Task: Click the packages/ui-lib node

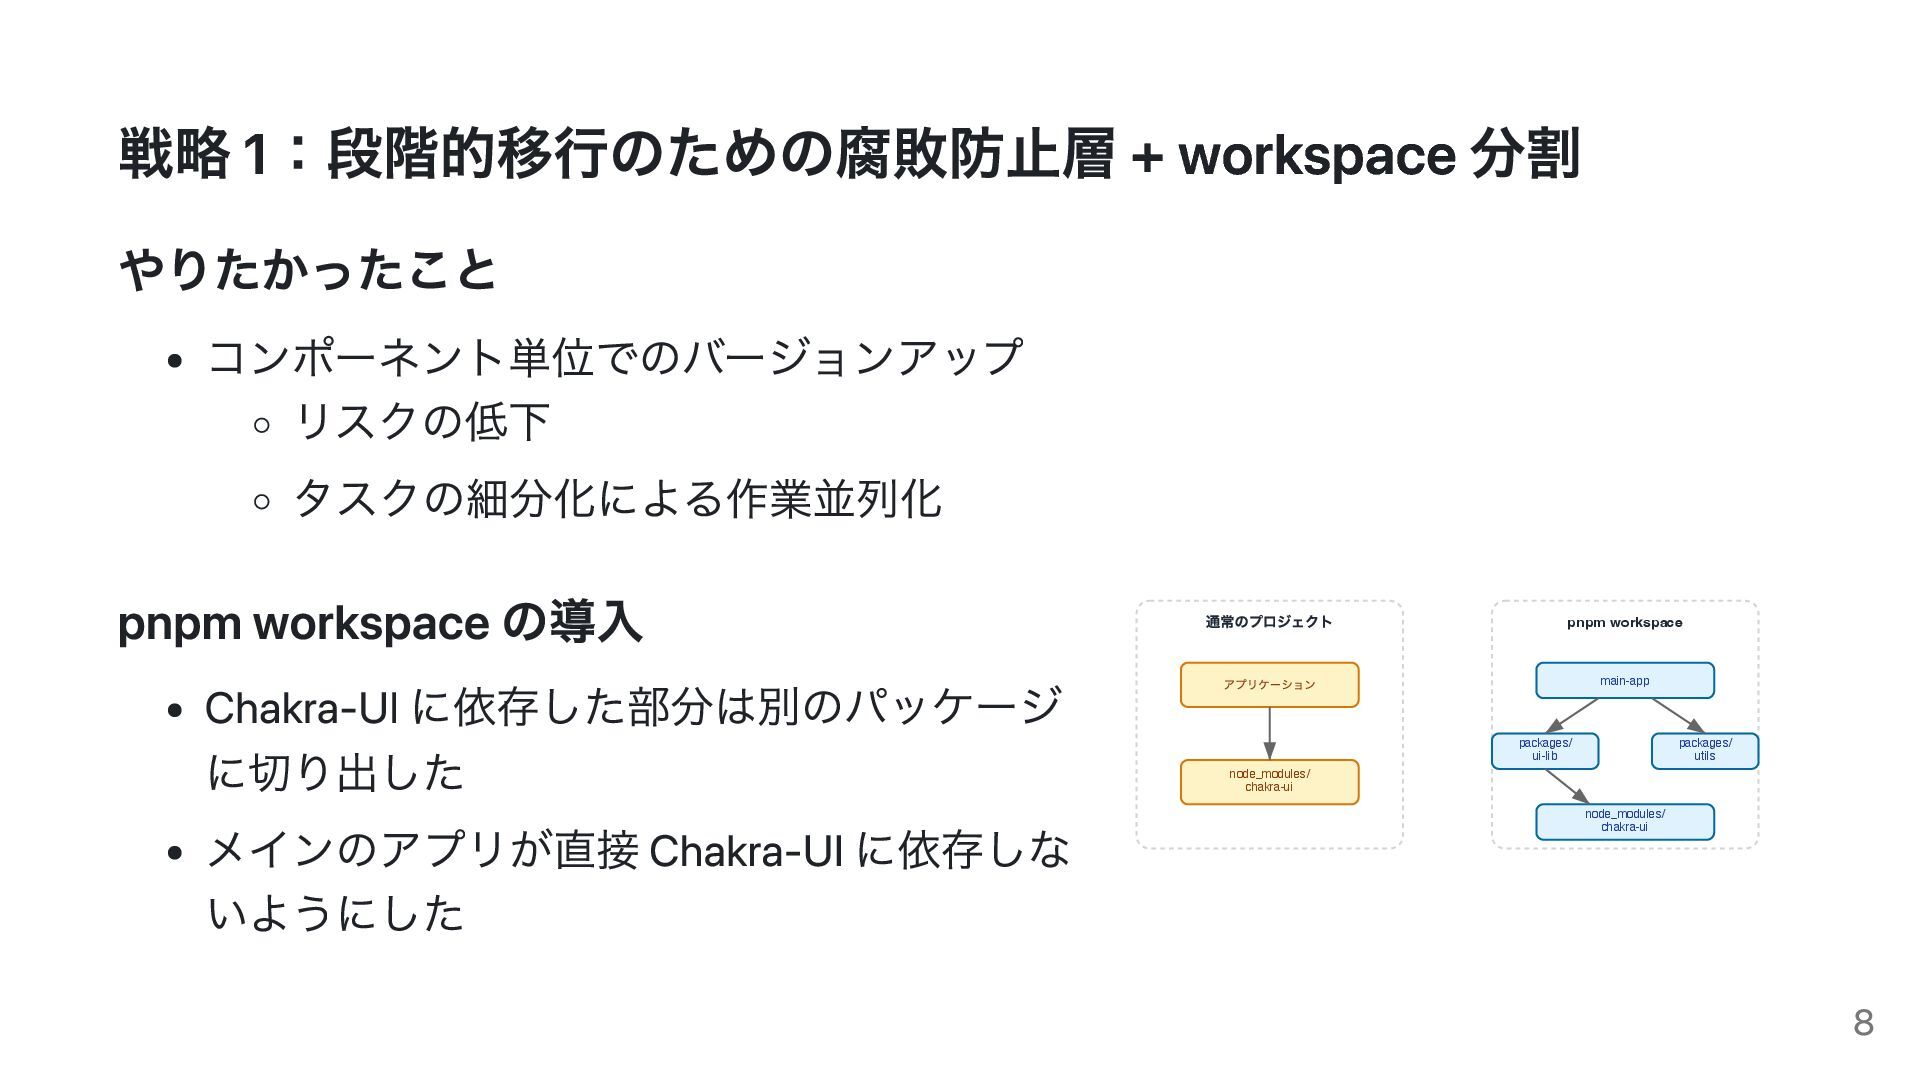Action: 1544,750
